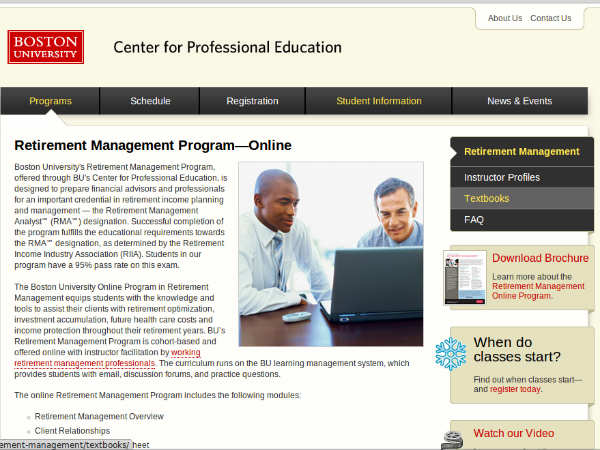Image resolution: width=600 pixels, height=450 pixels.
Task: Click the snowflake icon beside class start
Action: click(450, 353)
